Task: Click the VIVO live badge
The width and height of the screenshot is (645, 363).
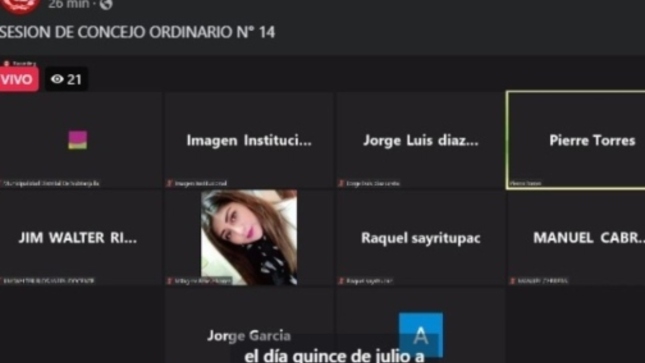Action: [x=18, y=79]
